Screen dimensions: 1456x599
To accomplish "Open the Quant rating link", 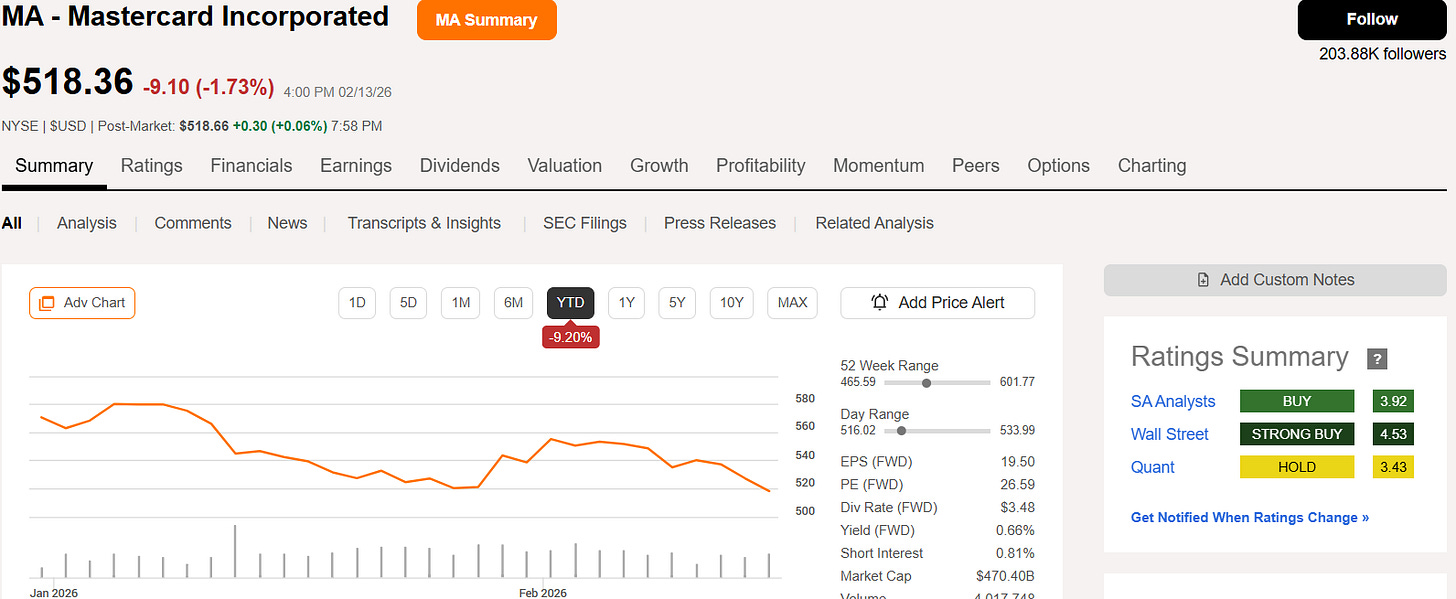I will click(x=1153, y=467).
